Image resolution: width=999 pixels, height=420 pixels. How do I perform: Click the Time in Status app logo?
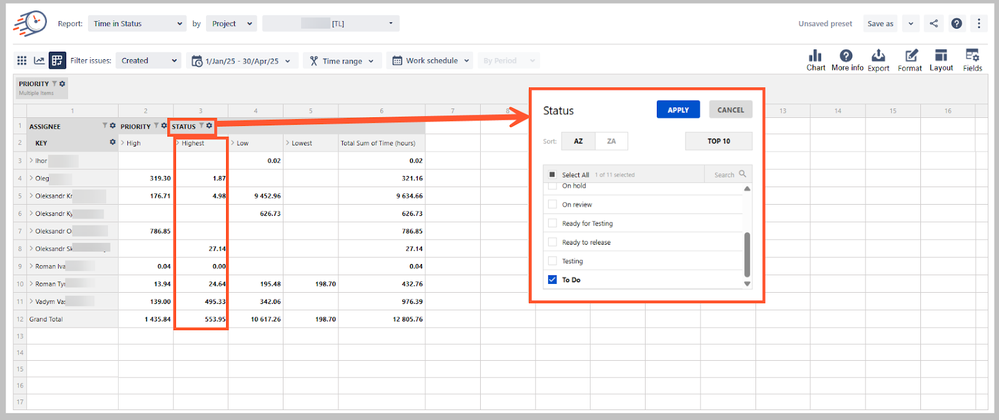click(29, 24)
